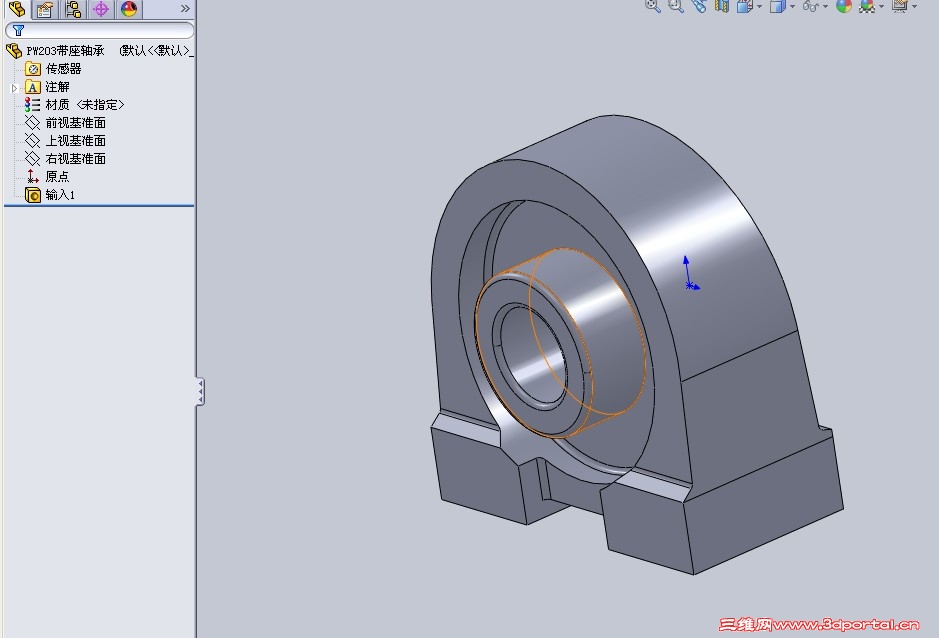Open Apply Scene dropdown arrow

tap(882, 7)
